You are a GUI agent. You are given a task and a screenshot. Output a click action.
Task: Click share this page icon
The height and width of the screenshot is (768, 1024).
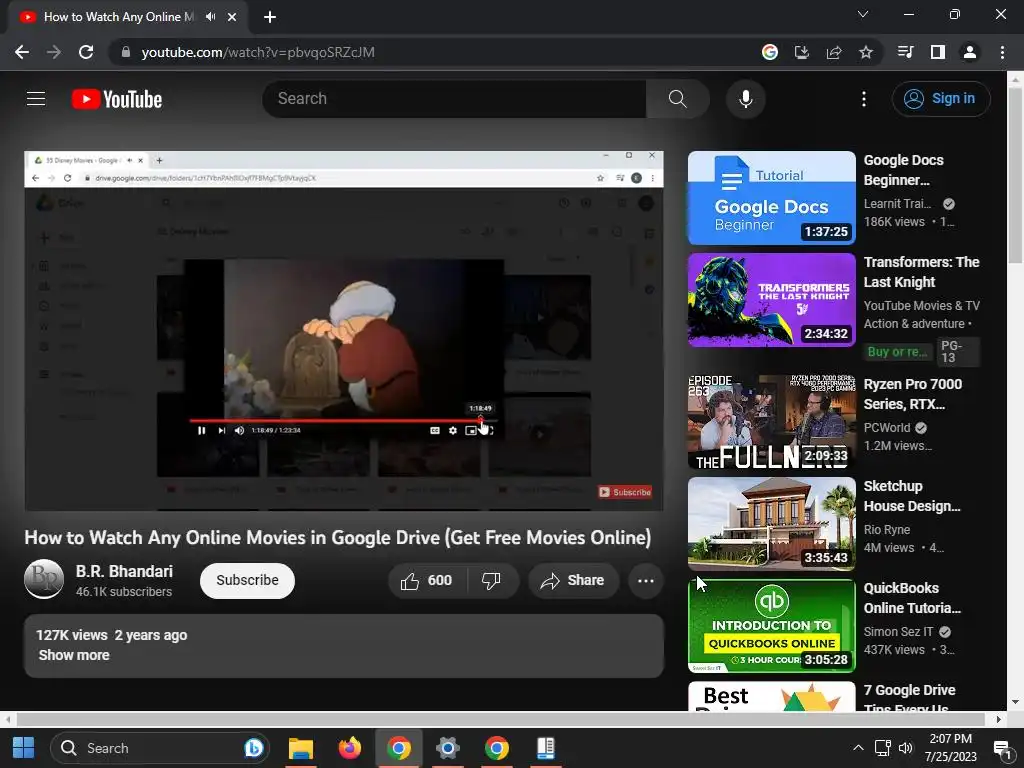click(833, 52)
